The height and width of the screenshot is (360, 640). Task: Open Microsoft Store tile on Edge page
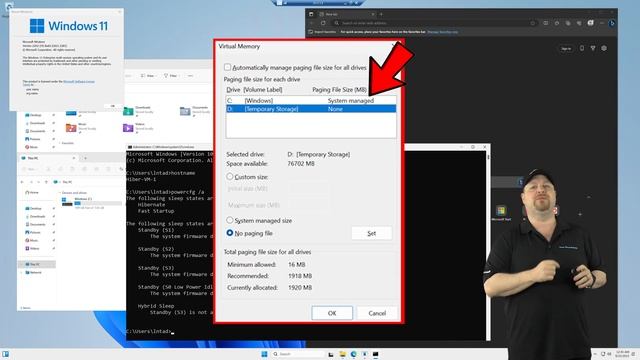click(501, 213)
